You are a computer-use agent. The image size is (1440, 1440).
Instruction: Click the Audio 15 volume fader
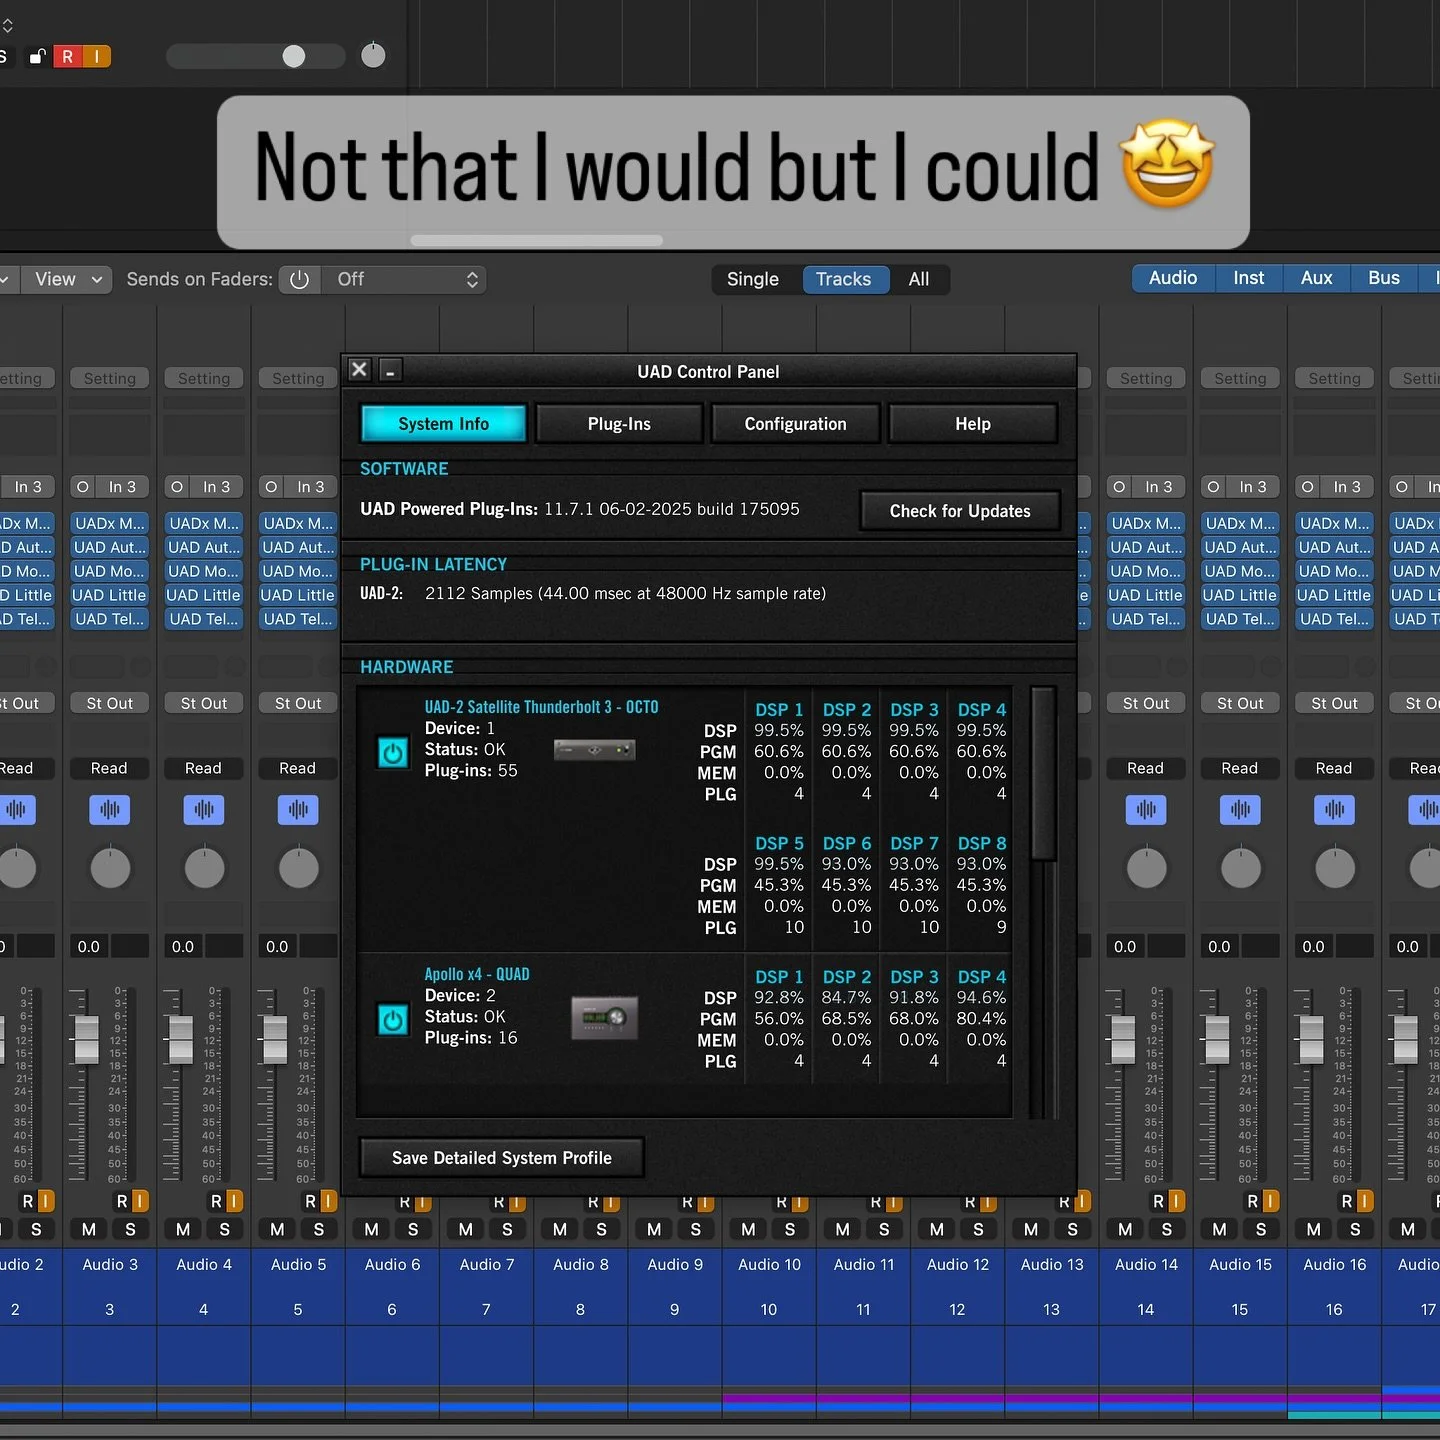click(x=1217, y=1040)
